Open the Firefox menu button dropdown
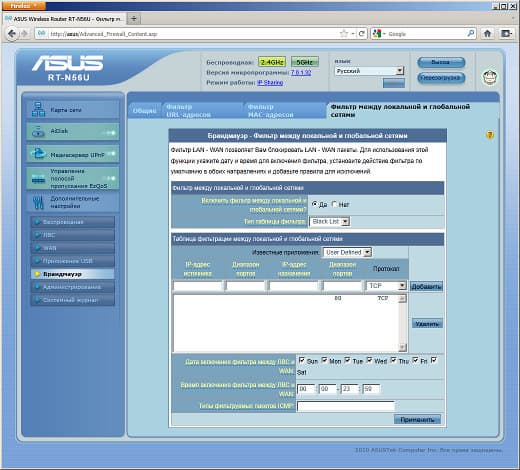This screenshot has height=470, width=520. [x=24, y=6]
